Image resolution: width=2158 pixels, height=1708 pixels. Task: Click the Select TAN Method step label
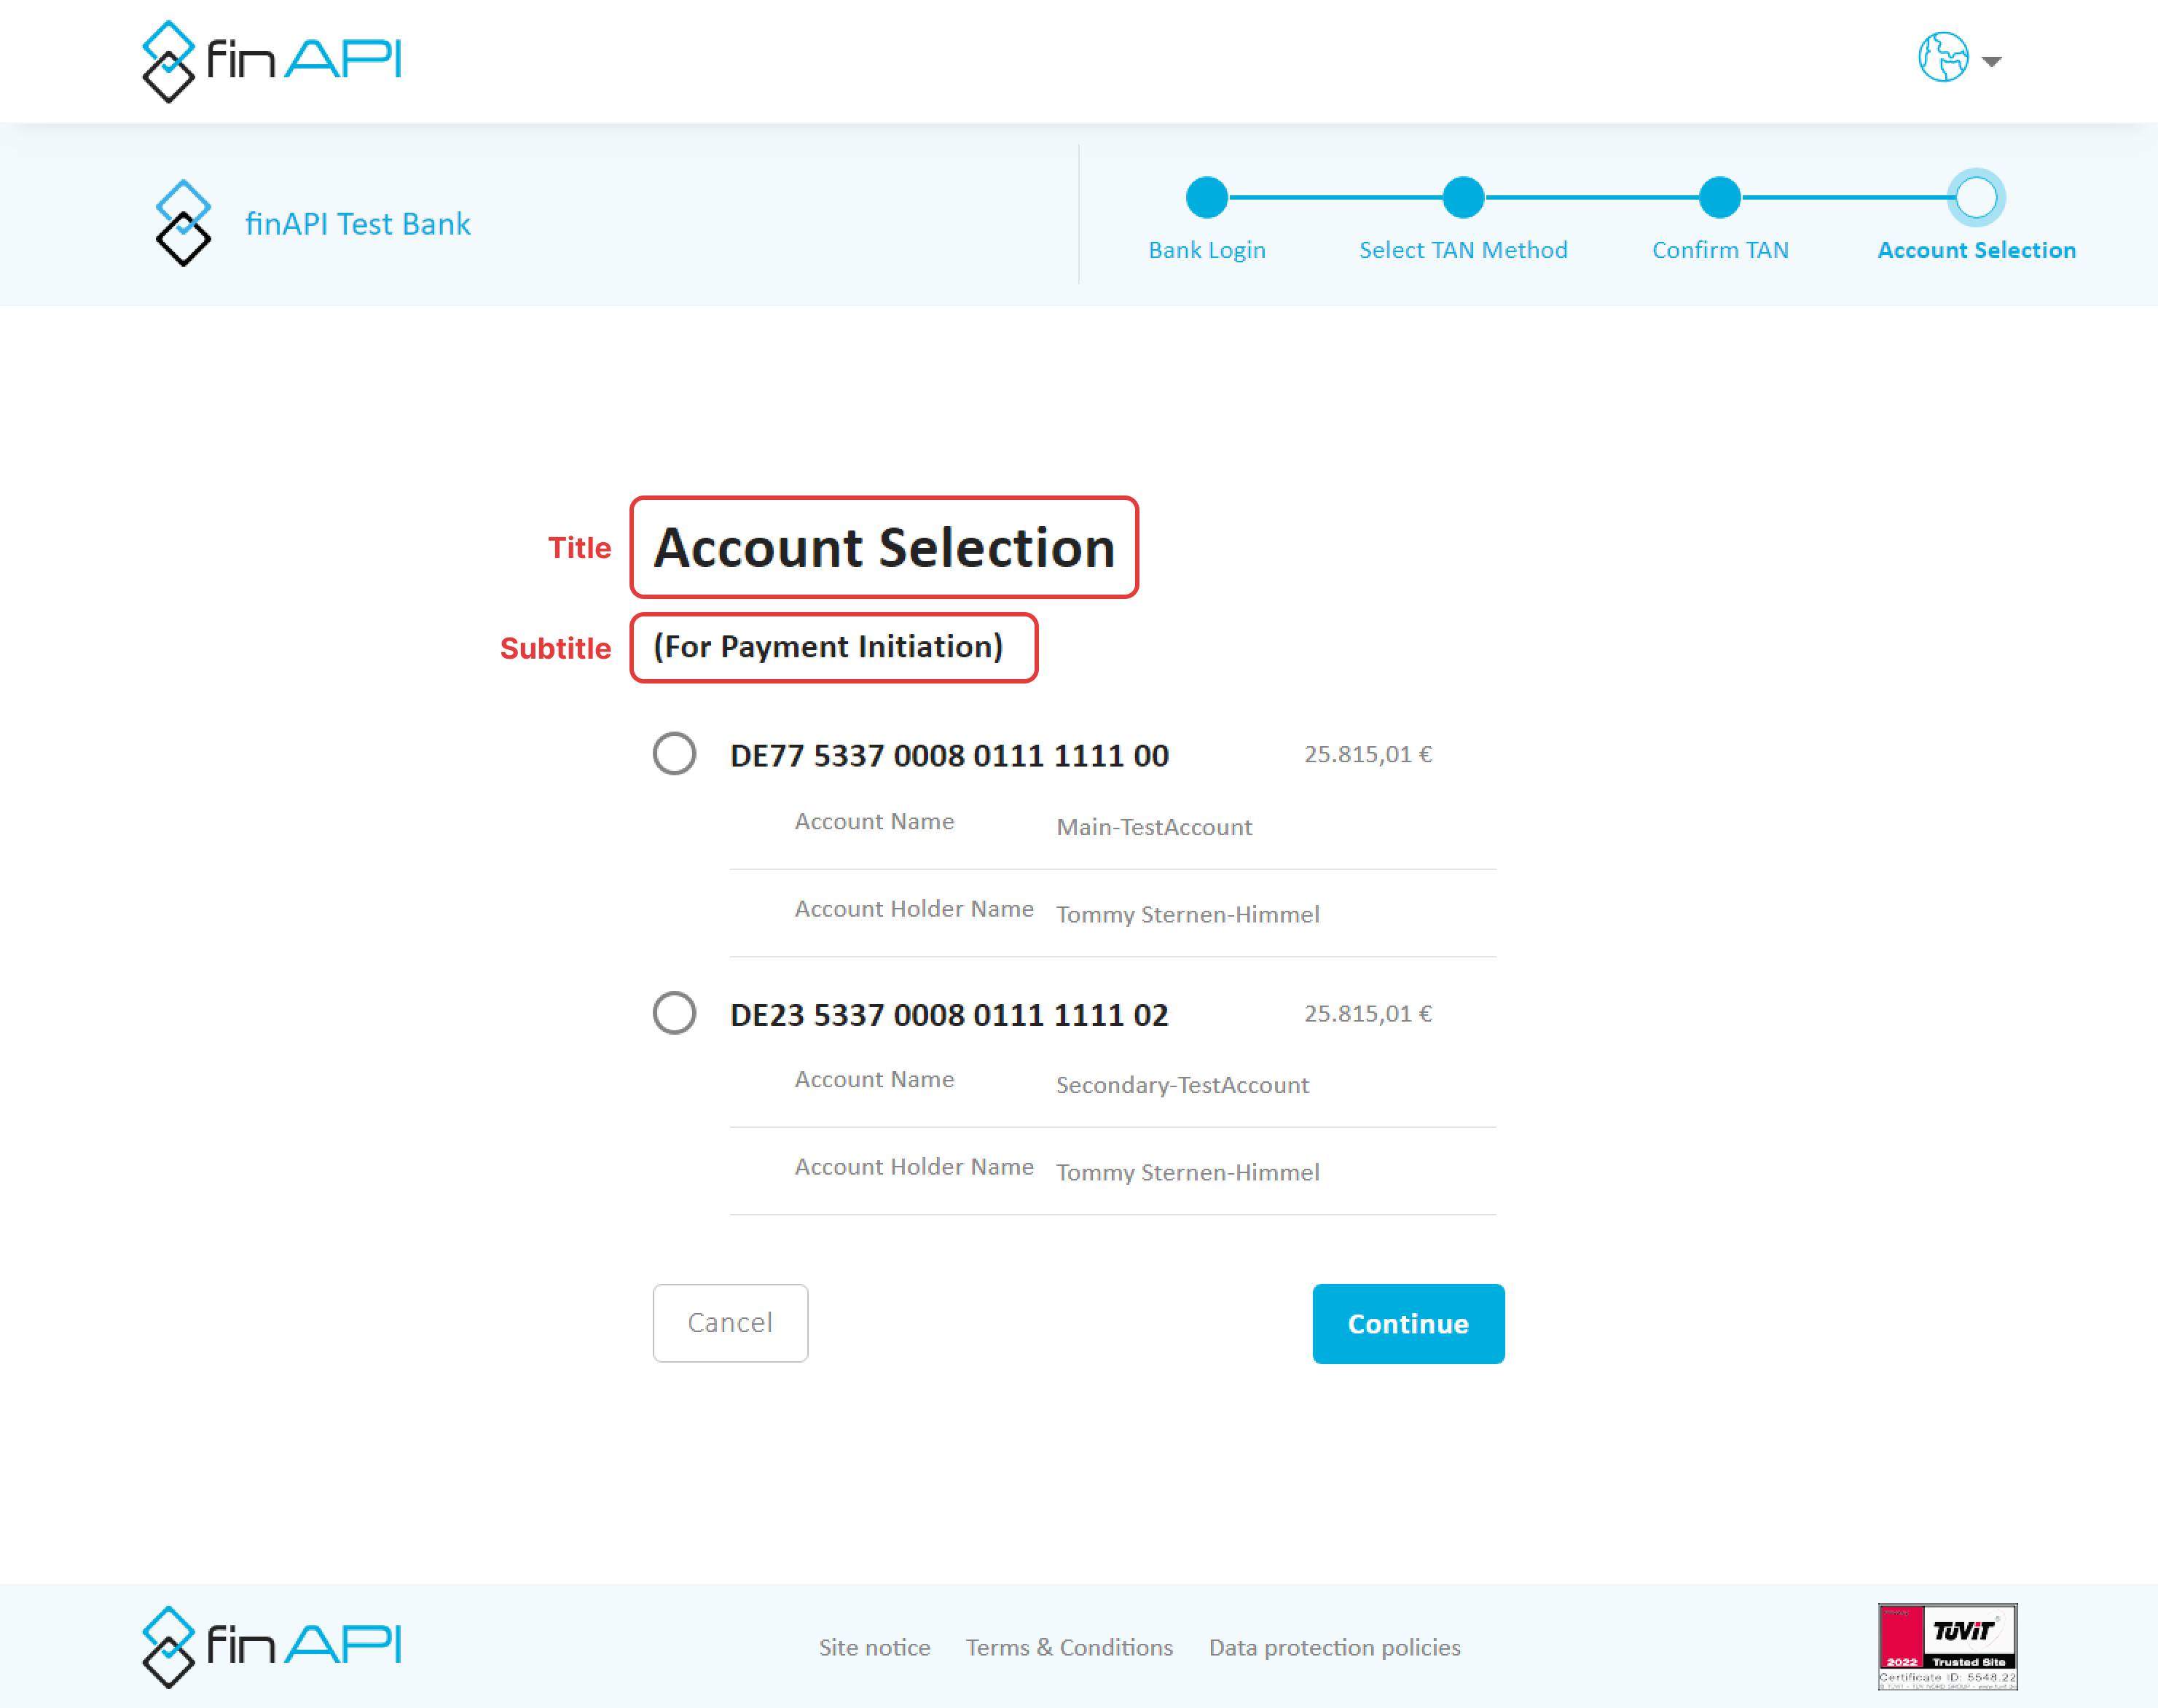[1462, 250]
